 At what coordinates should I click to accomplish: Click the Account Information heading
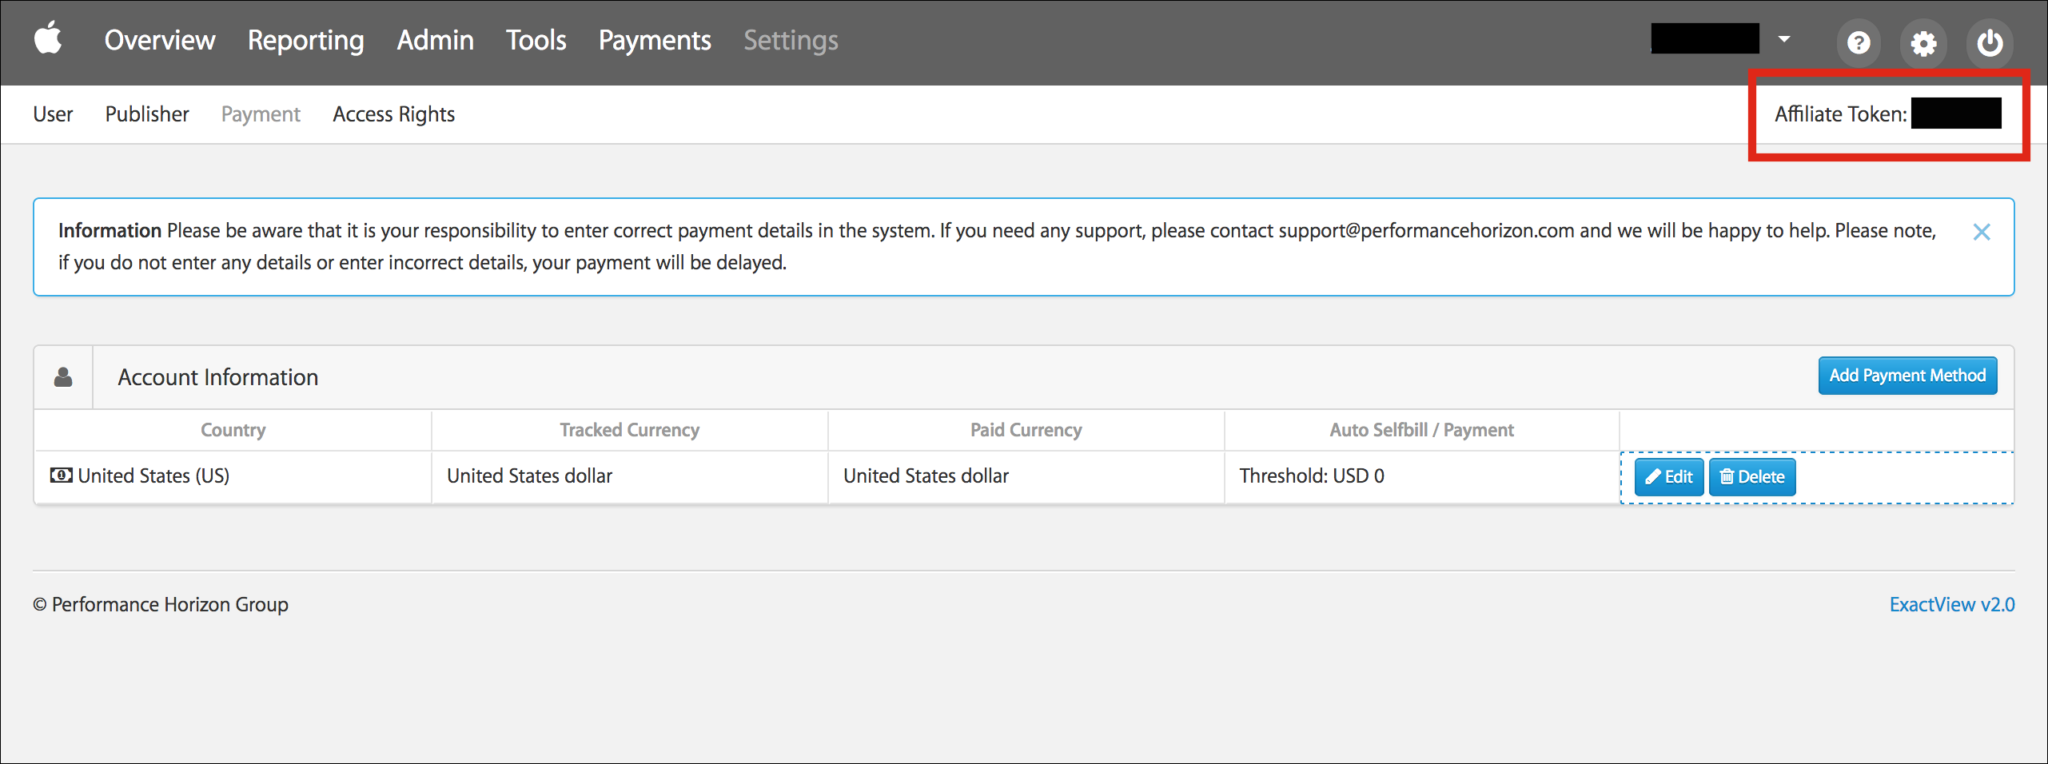pyautogui.click(x=218, y=377)
